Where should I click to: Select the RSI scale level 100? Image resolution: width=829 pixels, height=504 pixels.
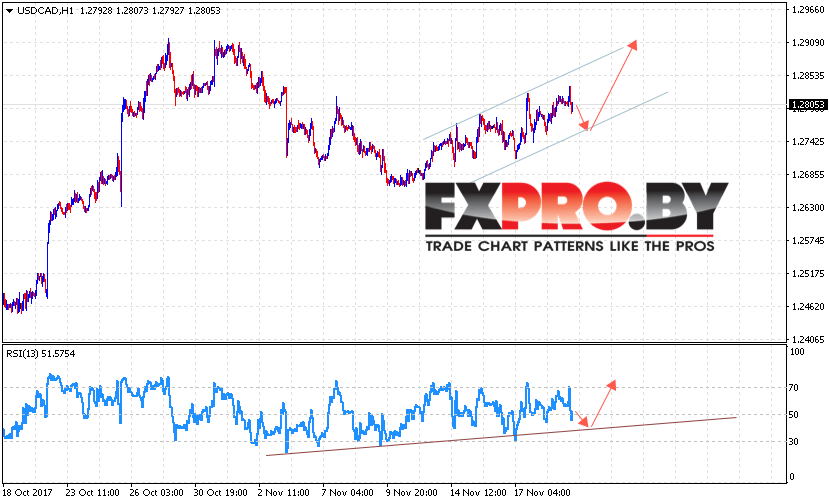(796, 352)
